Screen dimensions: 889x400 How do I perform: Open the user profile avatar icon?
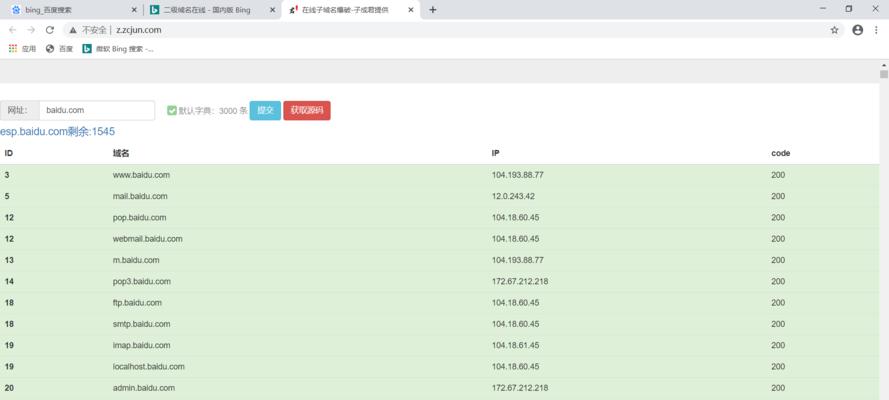pyautogui.click(x=858, y=30)
